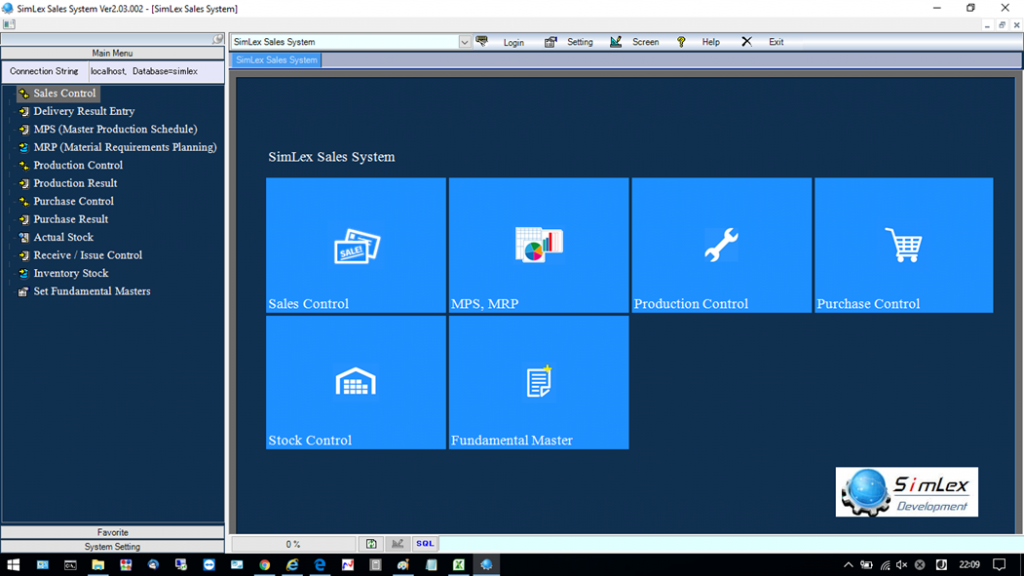Select Production Control in the left menu

[x=78, y=165]
